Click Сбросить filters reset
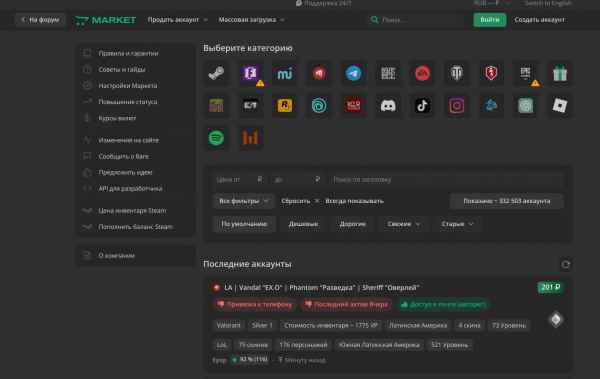This screenshot has height=379, width=600. point(300,201)
